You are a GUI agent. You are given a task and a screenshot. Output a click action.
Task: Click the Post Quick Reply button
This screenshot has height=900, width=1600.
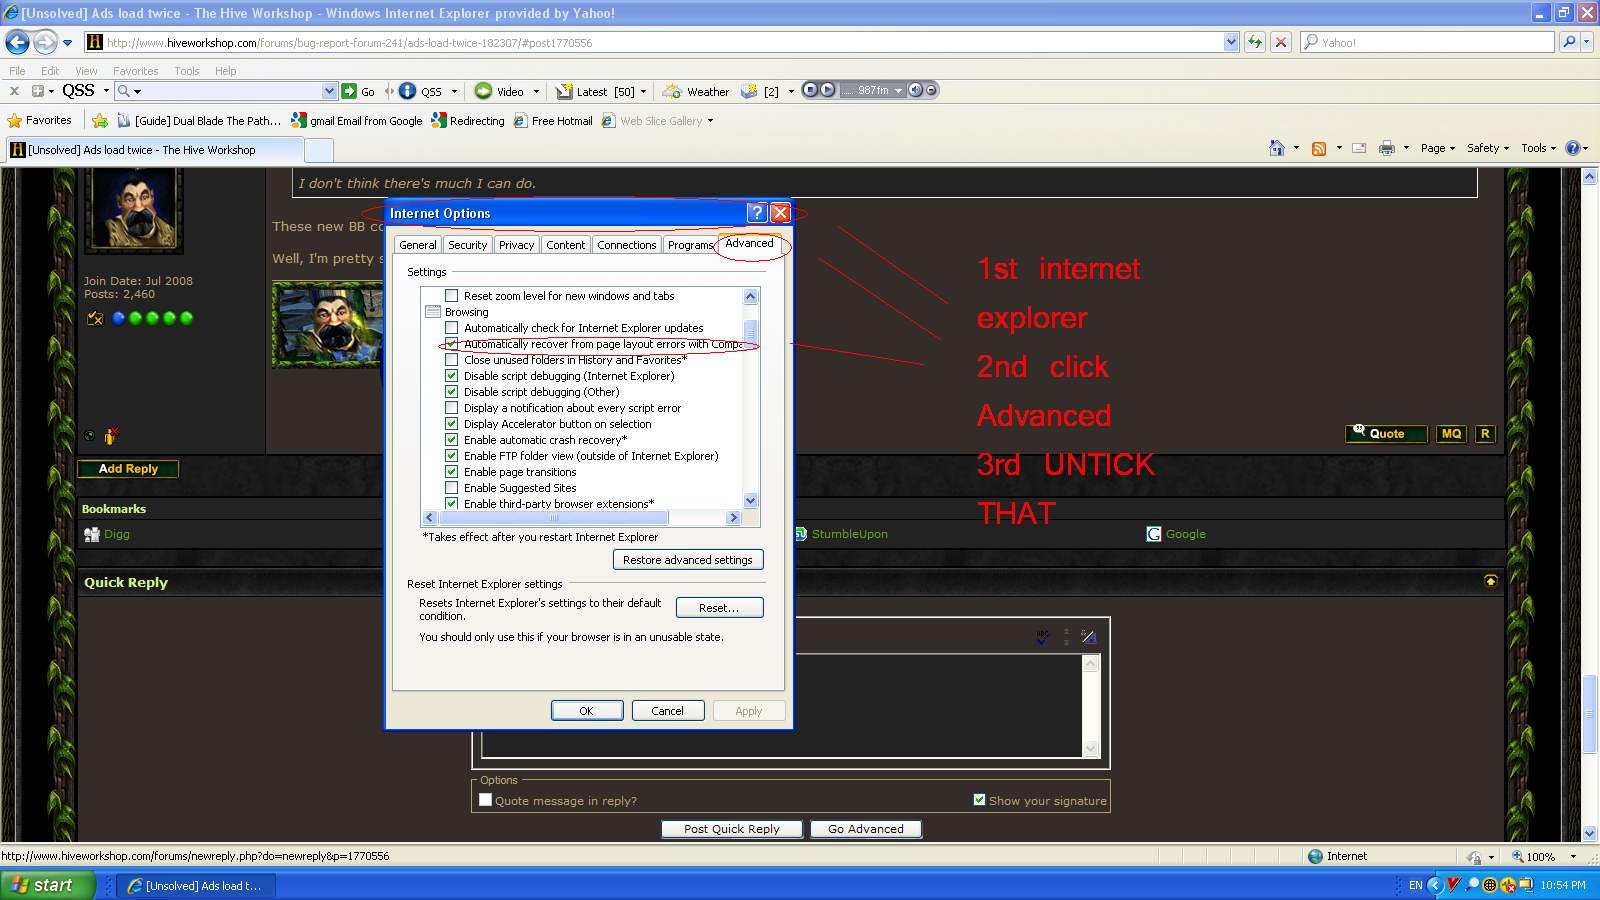tap(732, 829)
